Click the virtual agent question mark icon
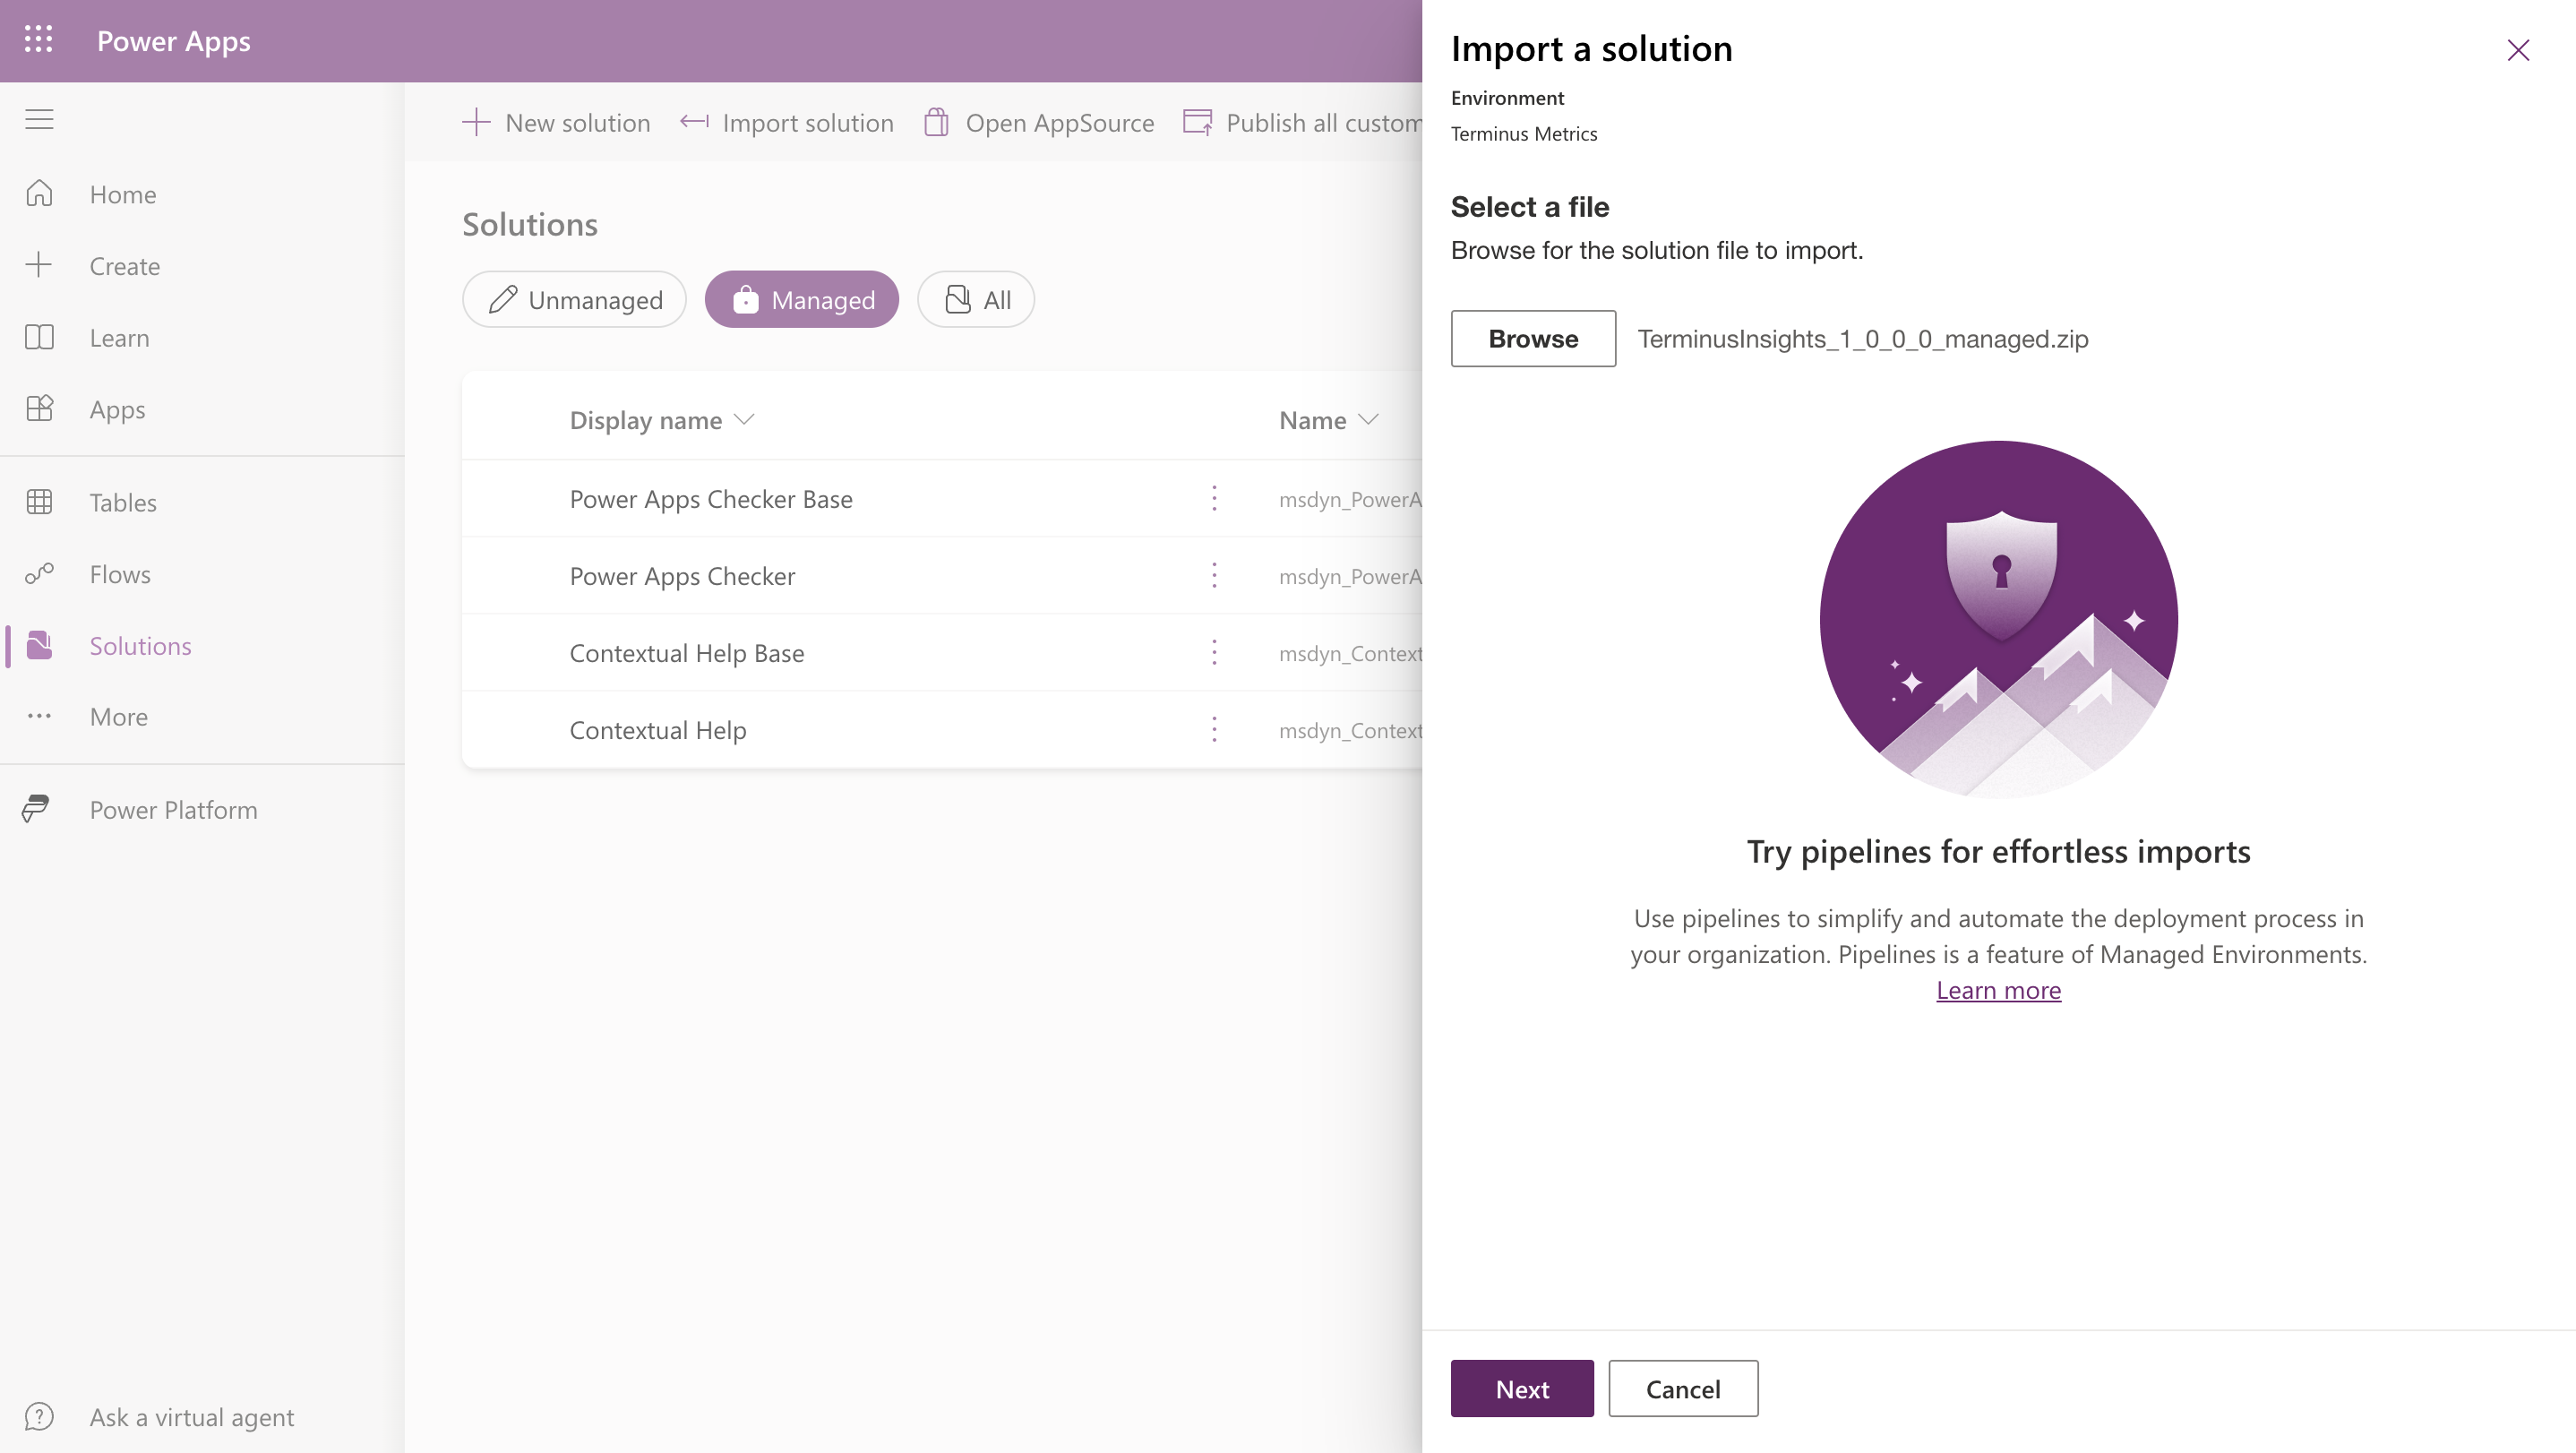Screen dimensions: 2576x1453 39,1417
